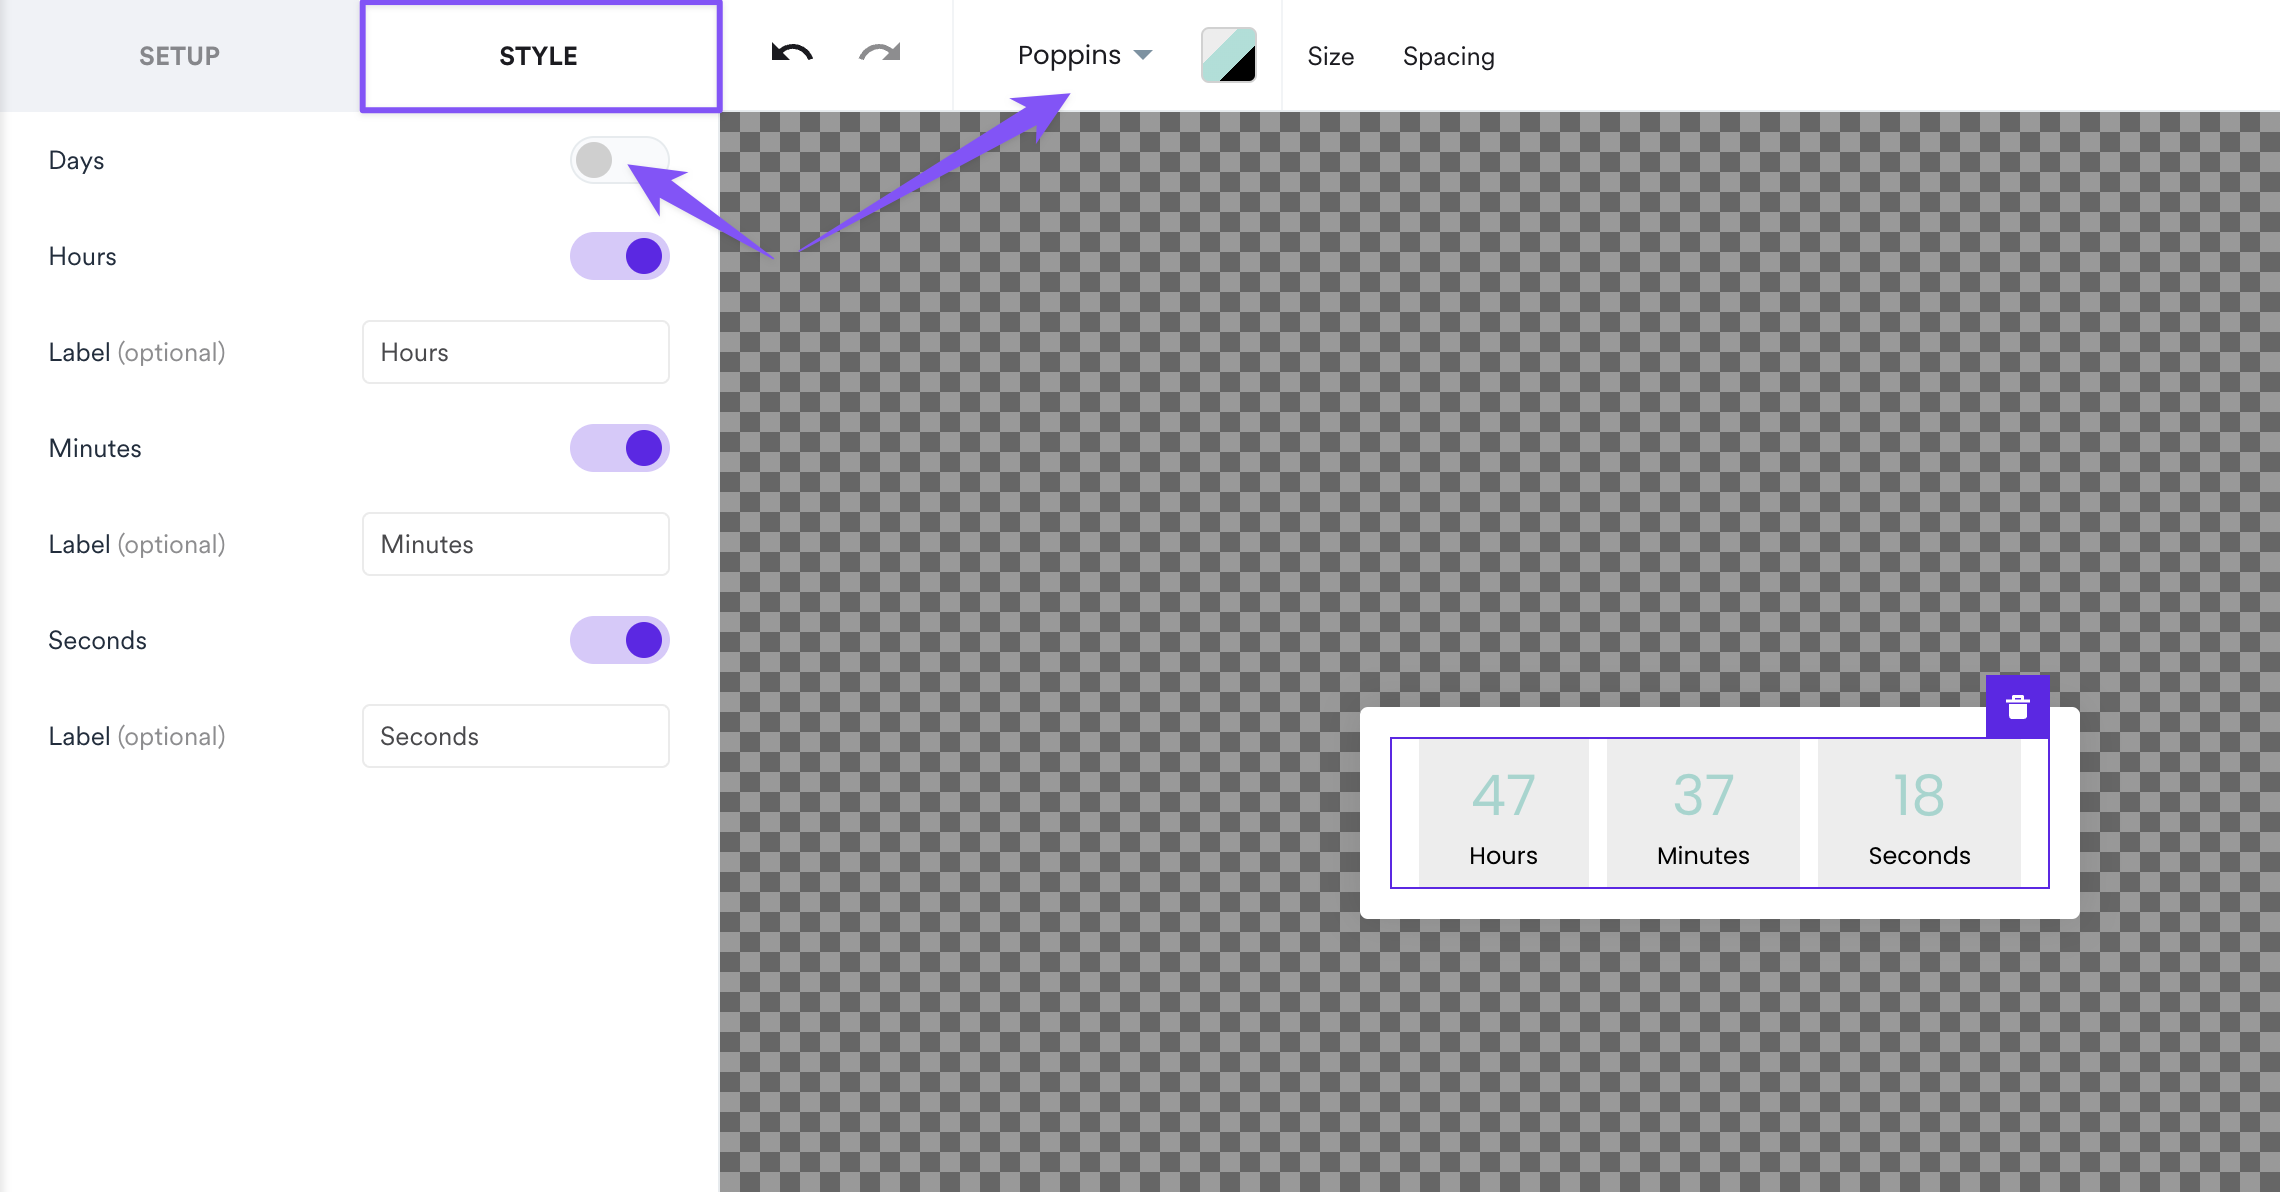The width and height of the screenshot is (2280, 1192).
Task: Delete the countdown timer with trash icon
Action: (2018, 707)
